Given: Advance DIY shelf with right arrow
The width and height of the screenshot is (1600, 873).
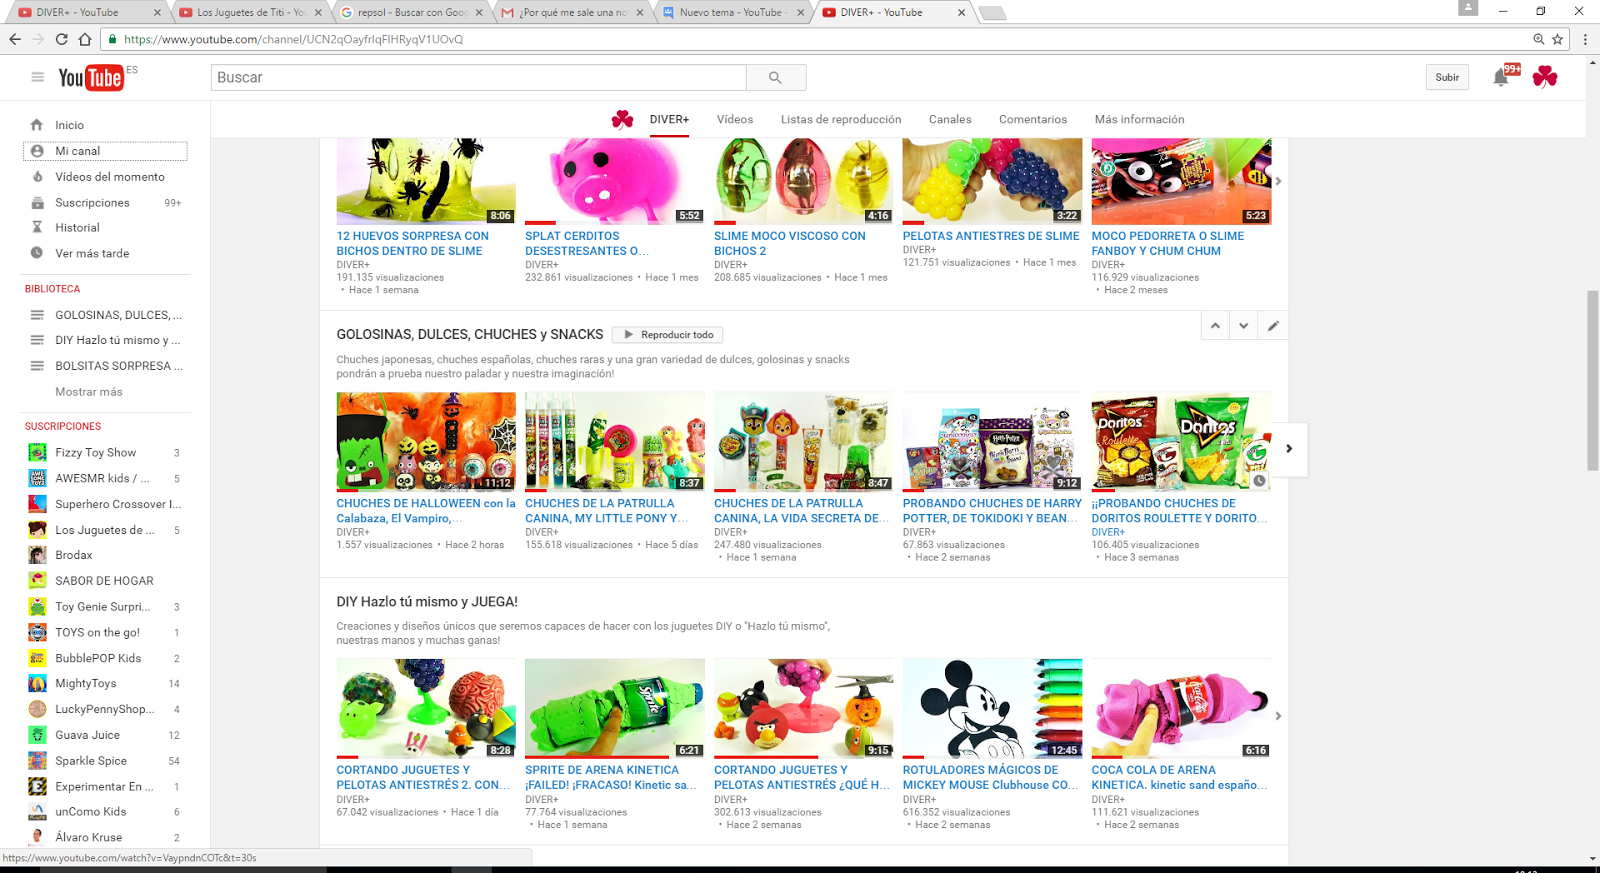Looking at the screenshot, I should [x=1278, y=716].
